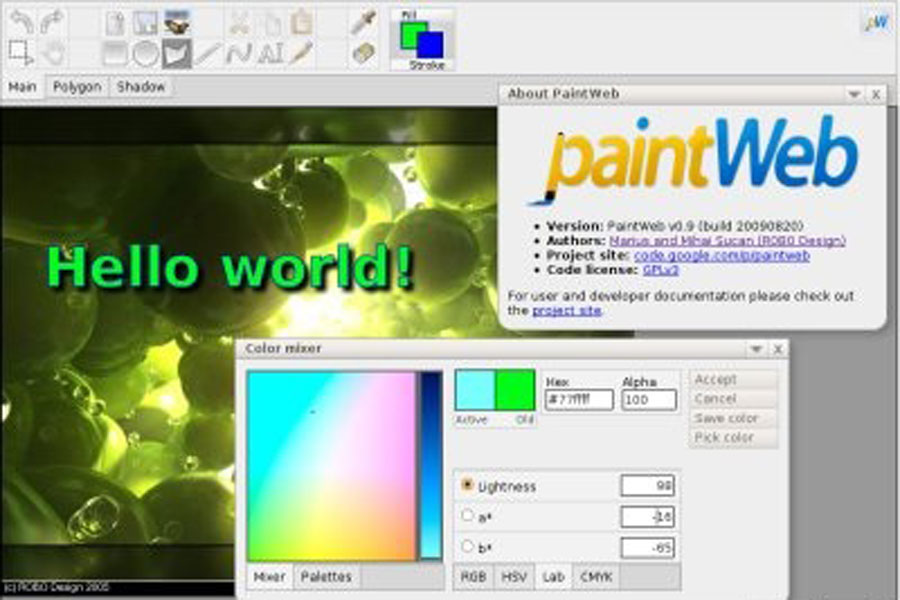Click the PaintWeb logo icon in top corner
This screenshot has width=900, height=600.
click(x=876, y=22)
